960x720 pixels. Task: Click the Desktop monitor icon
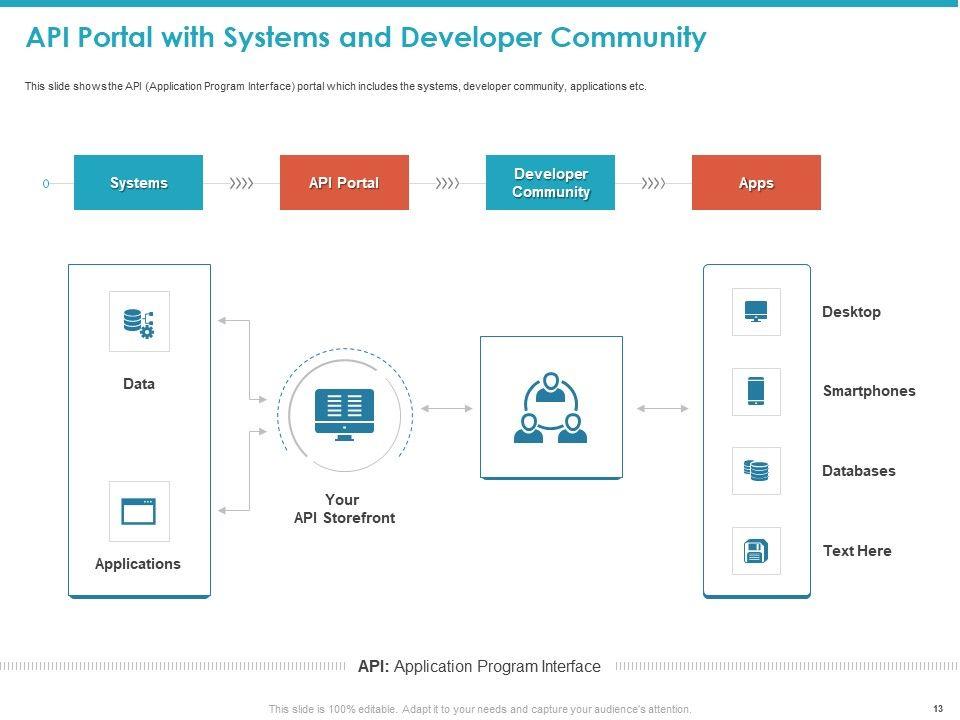pos(756,312)
